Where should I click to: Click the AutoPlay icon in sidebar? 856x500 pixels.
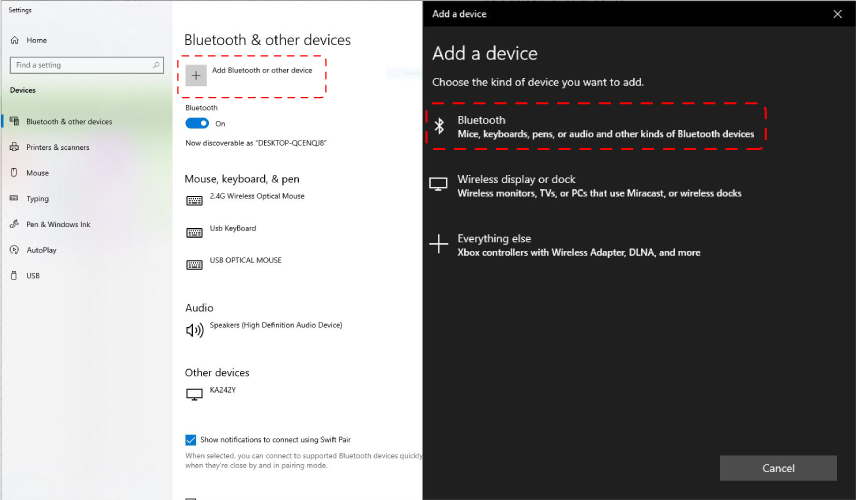[15, 249]
